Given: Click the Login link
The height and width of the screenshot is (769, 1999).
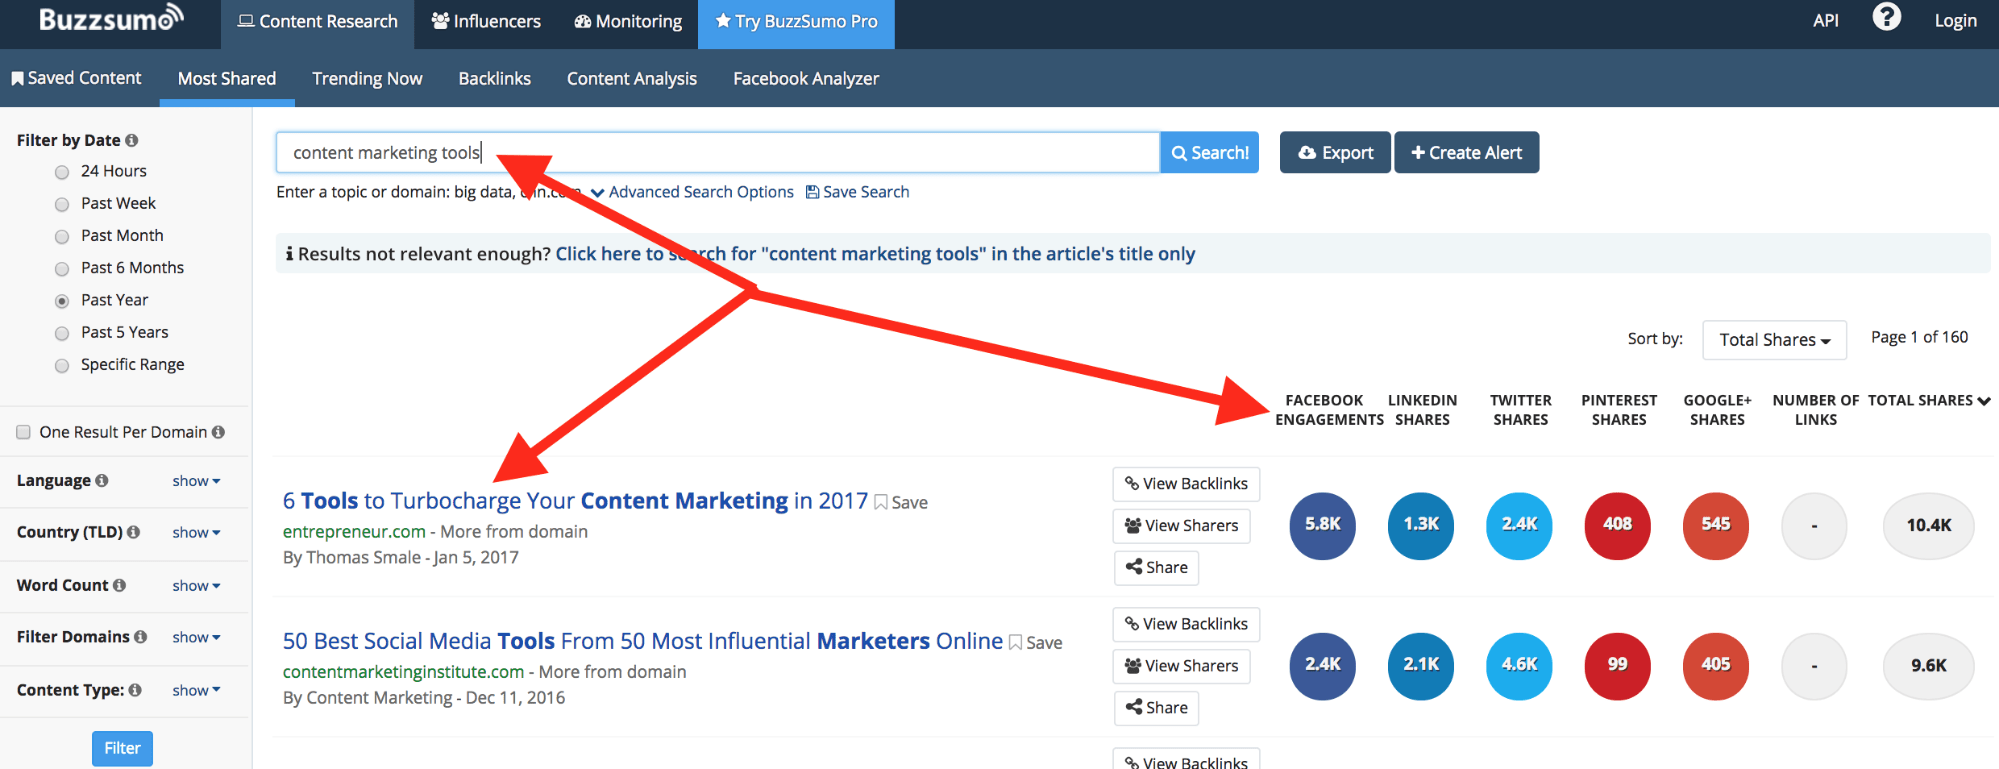Looking at the screenshot, I should [1955, 21].
